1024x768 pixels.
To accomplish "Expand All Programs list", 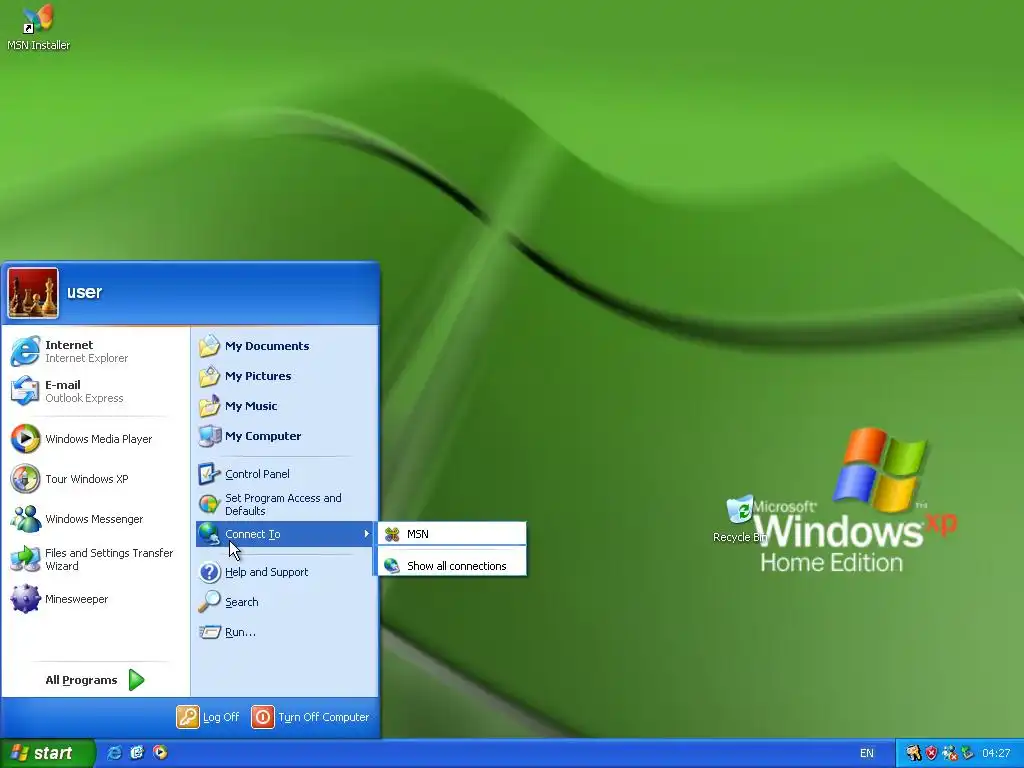I will (95, 680).
